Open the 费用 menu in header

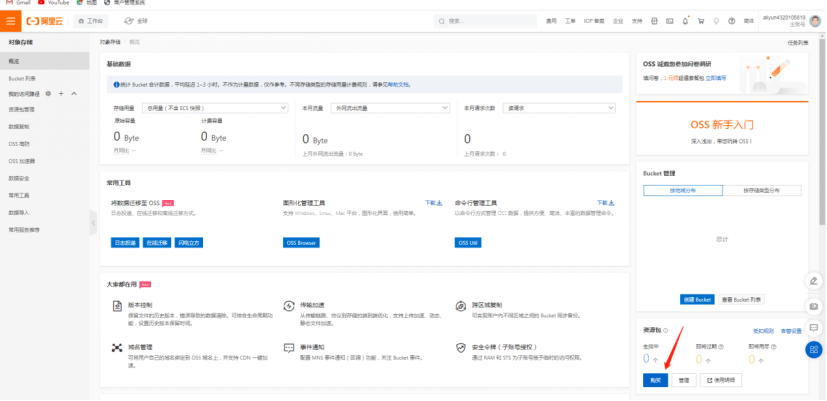click(551, 21)
